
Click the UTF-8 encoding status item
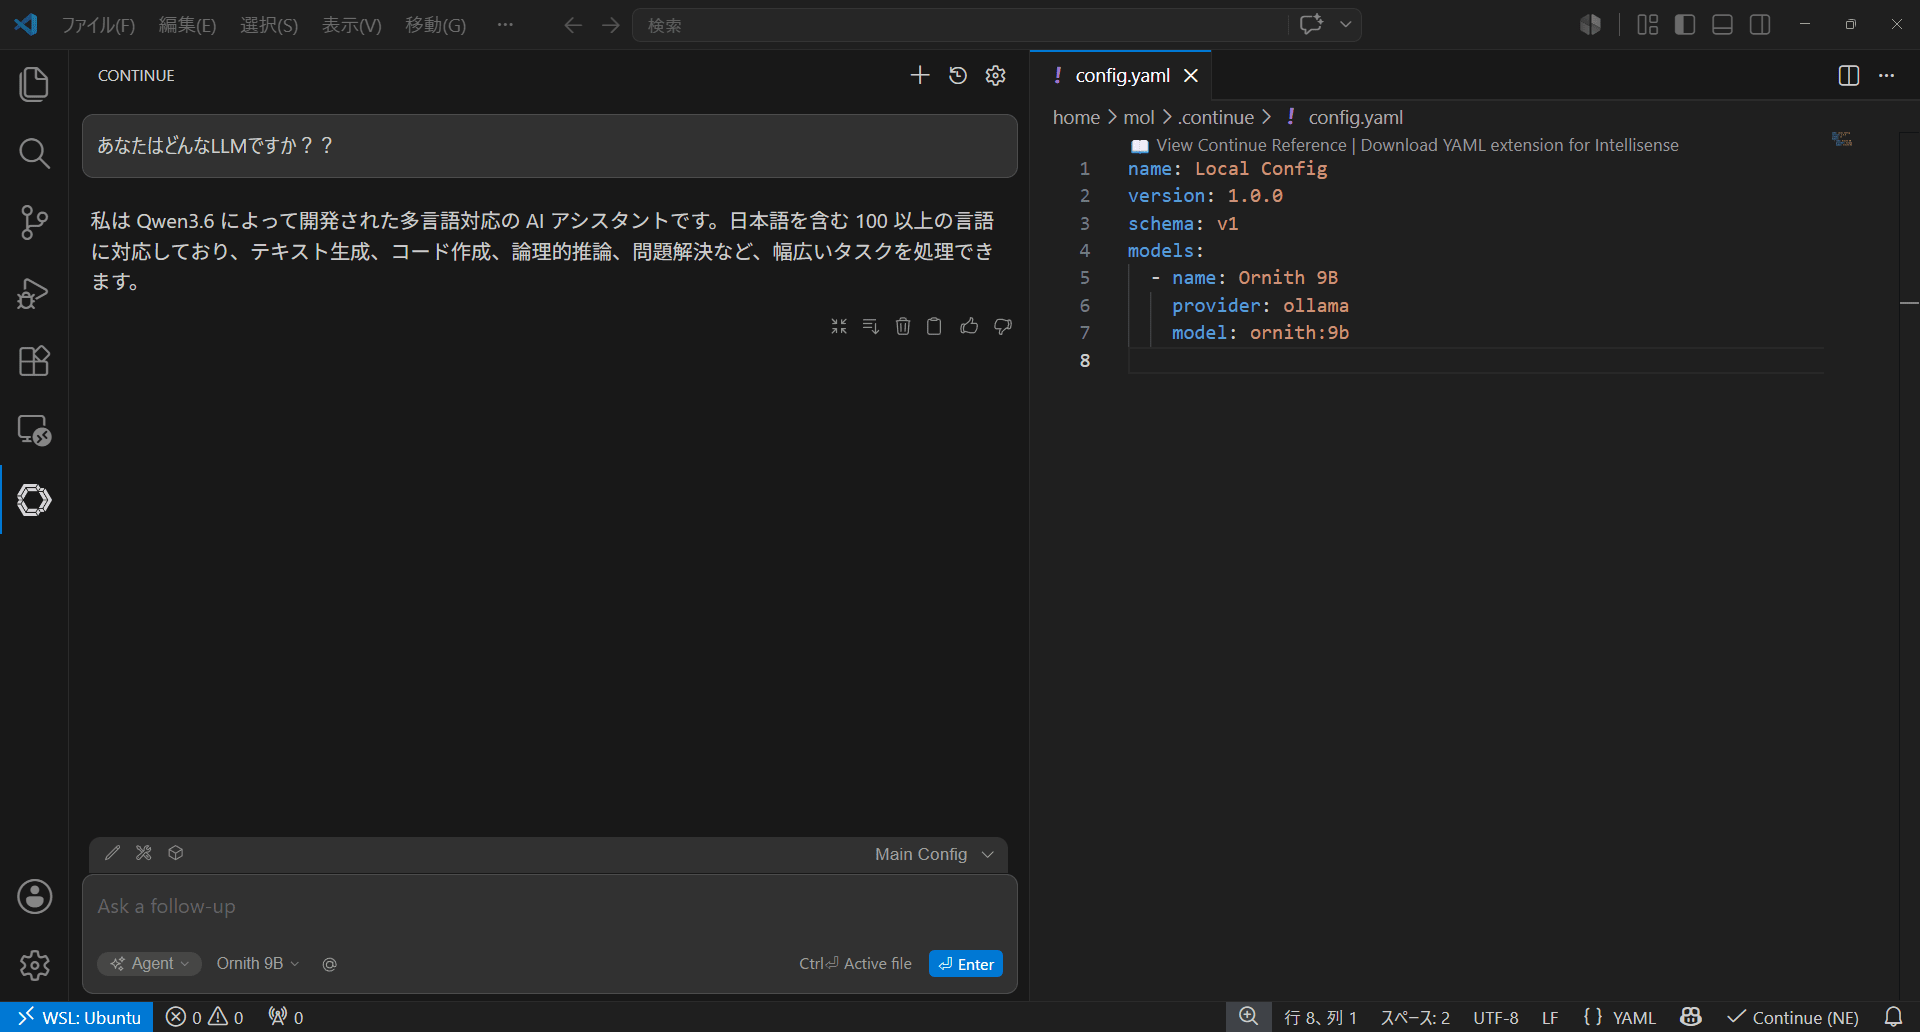click(1496, 1017)
